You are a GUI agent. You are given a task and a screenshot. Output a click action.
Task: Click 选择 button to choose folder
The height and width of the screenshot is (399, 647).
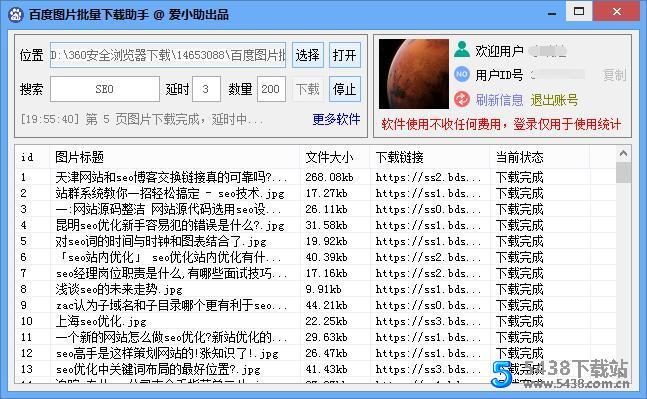(307, 55)
